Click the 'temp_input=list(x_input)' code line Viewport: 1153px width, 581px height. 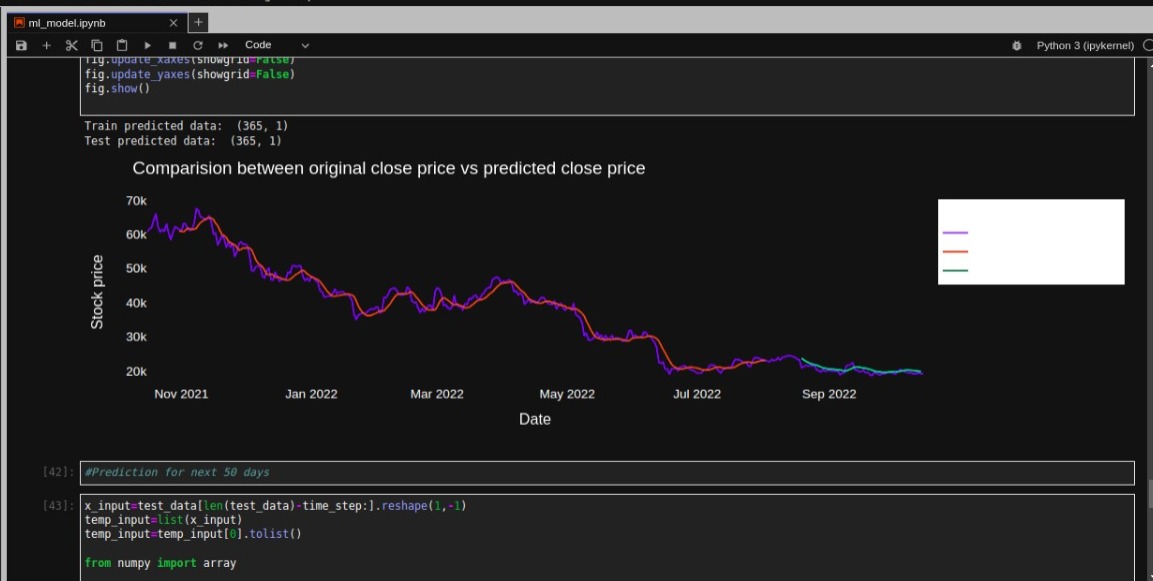click(x=163, y=520)
